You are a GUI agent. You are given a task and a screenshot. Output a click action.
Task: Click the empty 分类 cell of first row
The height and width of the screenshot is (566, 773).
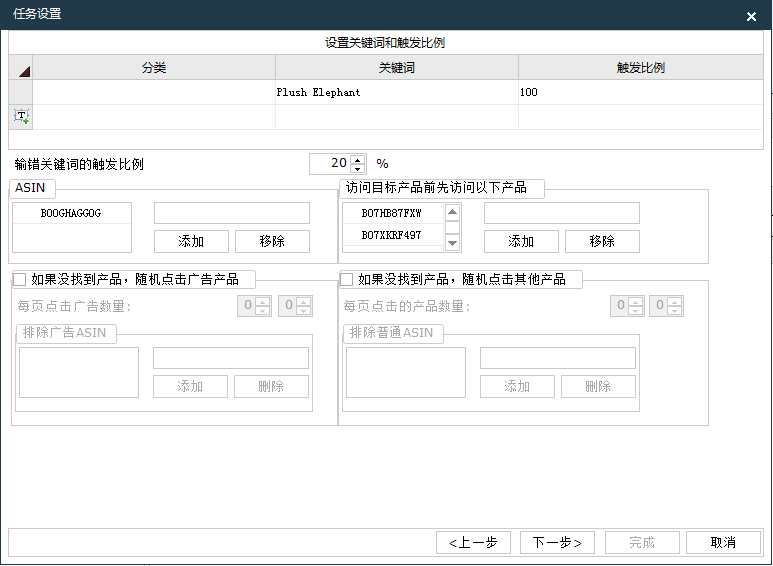pyautogui.click(x=154, y=92)
